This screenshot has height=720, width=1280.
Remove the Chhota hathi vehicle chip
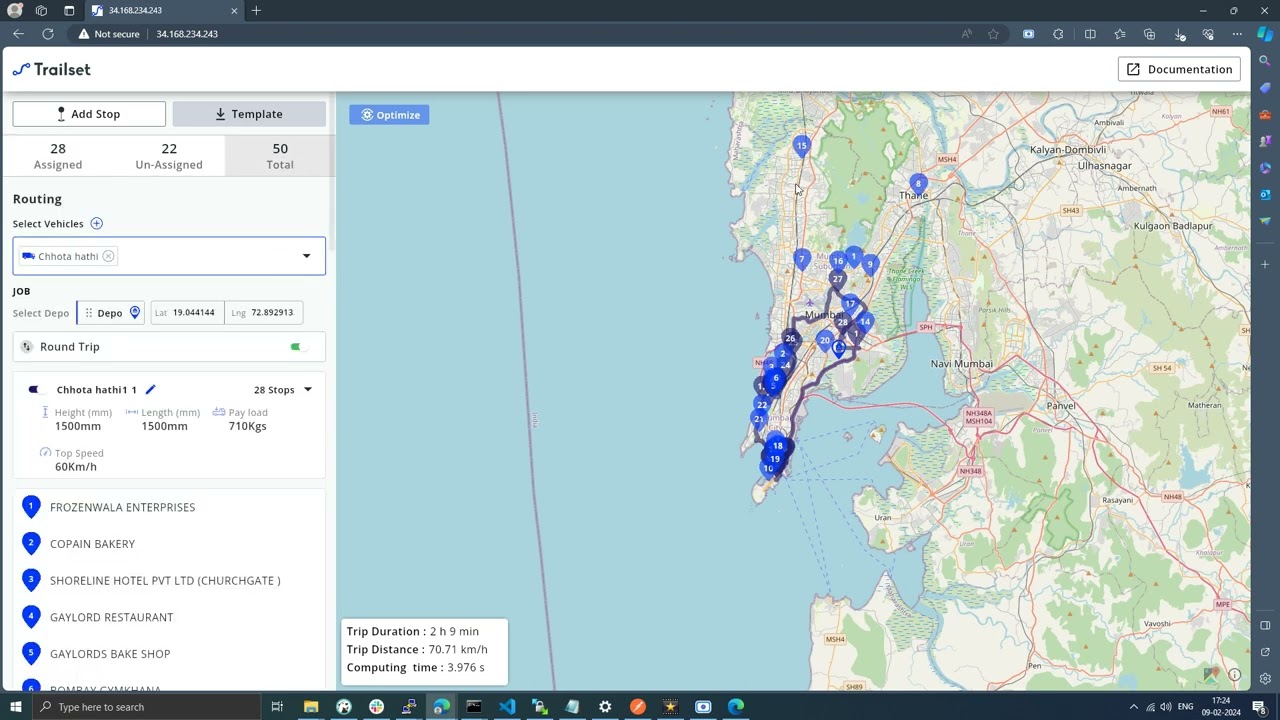pos(108,256)
